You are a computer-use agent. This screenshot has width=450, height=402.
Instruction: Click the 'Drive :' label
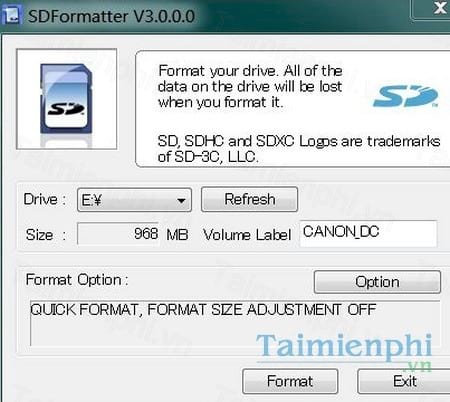45,199
